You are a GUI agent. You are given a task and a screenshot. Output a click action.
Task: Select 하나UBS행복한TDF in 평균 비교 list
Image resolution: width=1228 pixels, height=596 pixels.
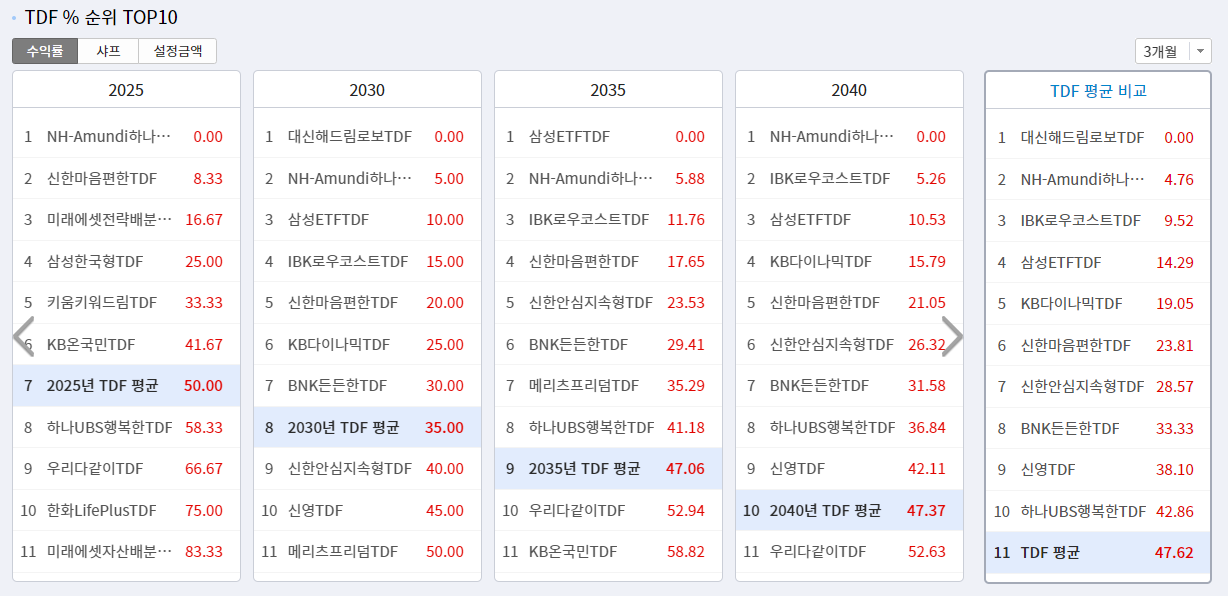[x=1098, y=511]
